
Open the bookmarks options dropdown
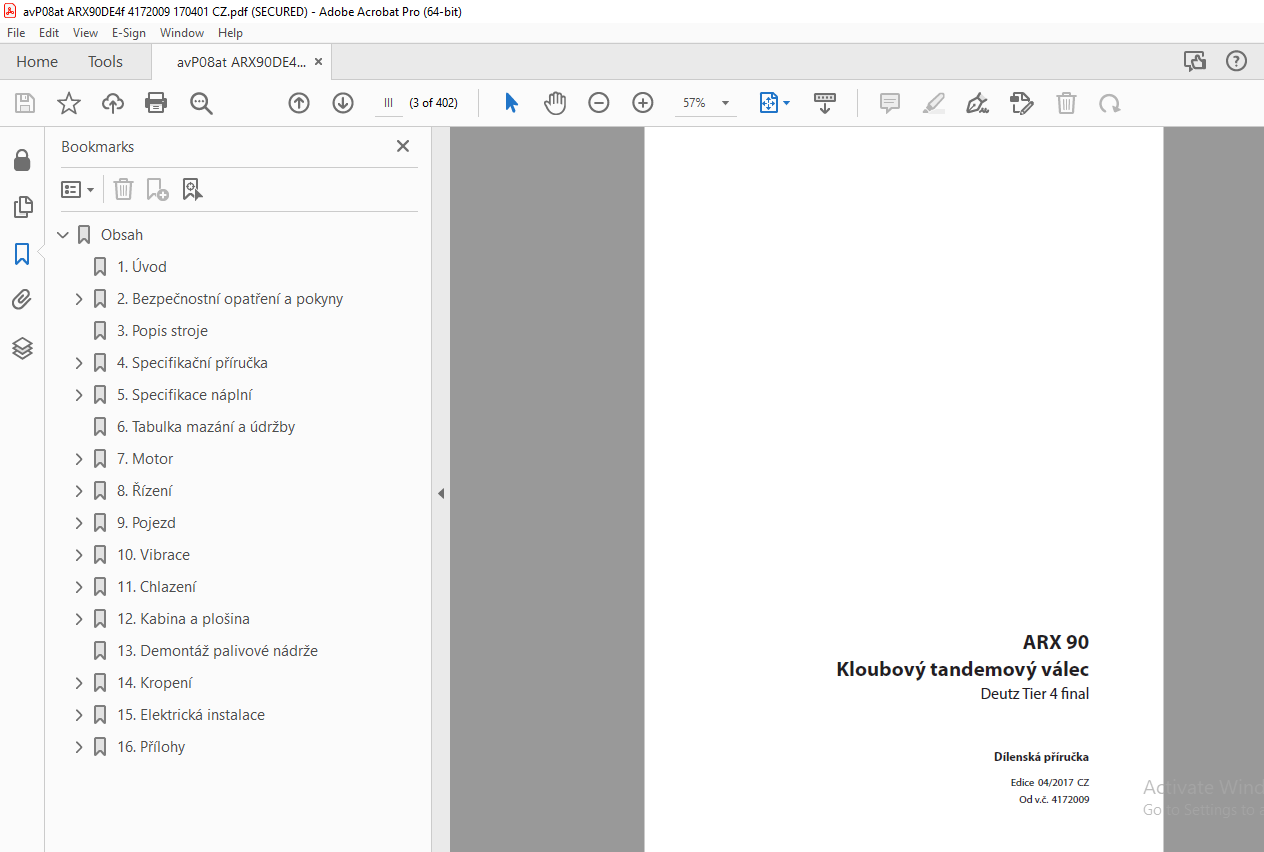[78, 189]
